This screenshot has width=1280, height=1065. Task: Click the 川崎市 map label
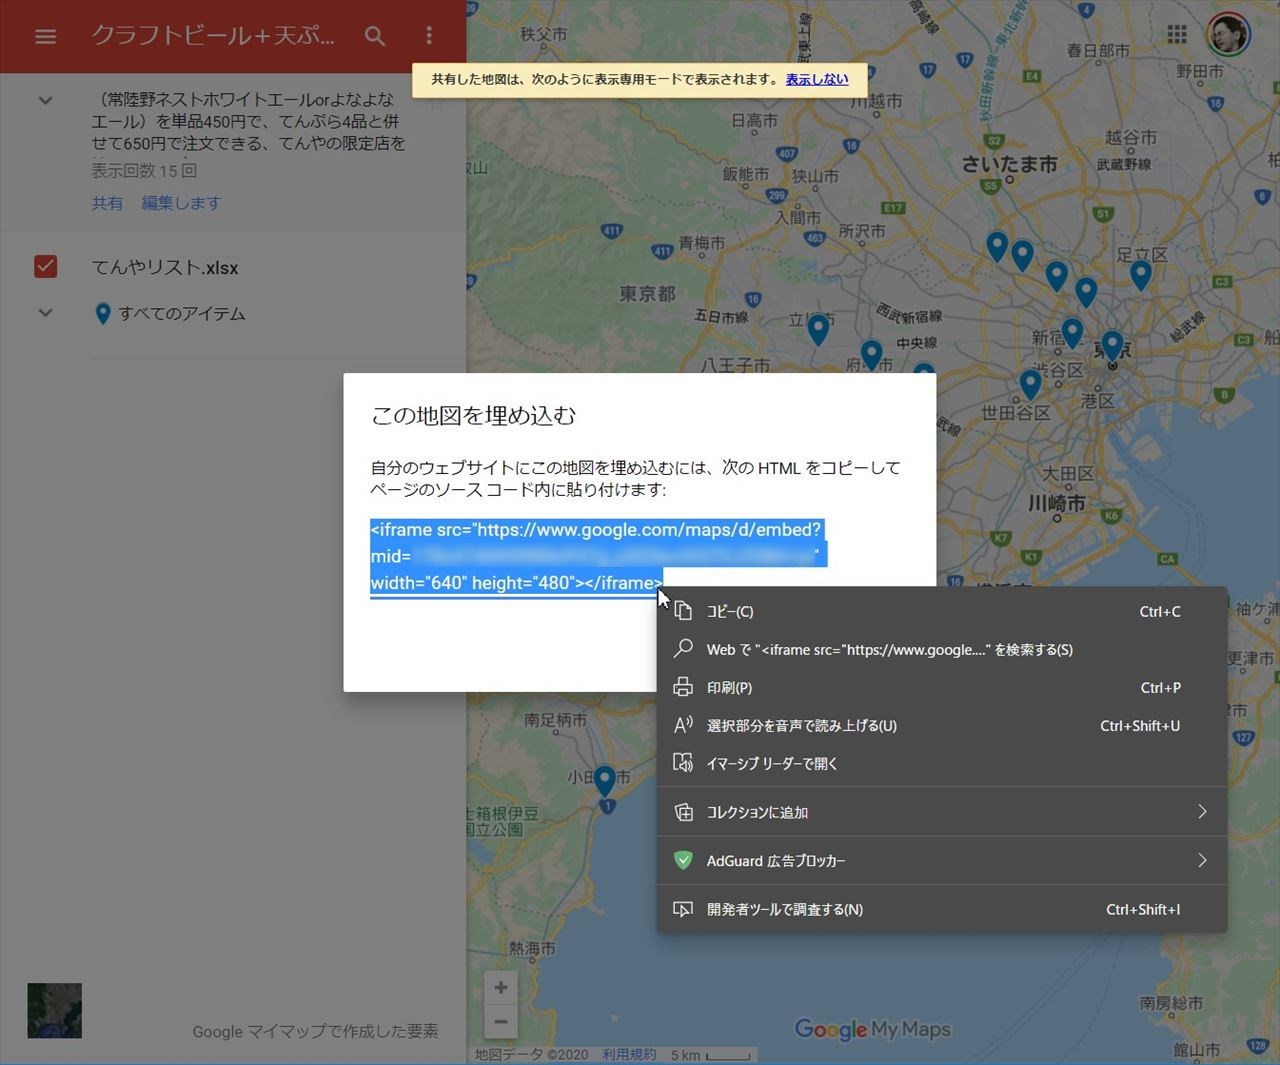tap(1056, 503)
